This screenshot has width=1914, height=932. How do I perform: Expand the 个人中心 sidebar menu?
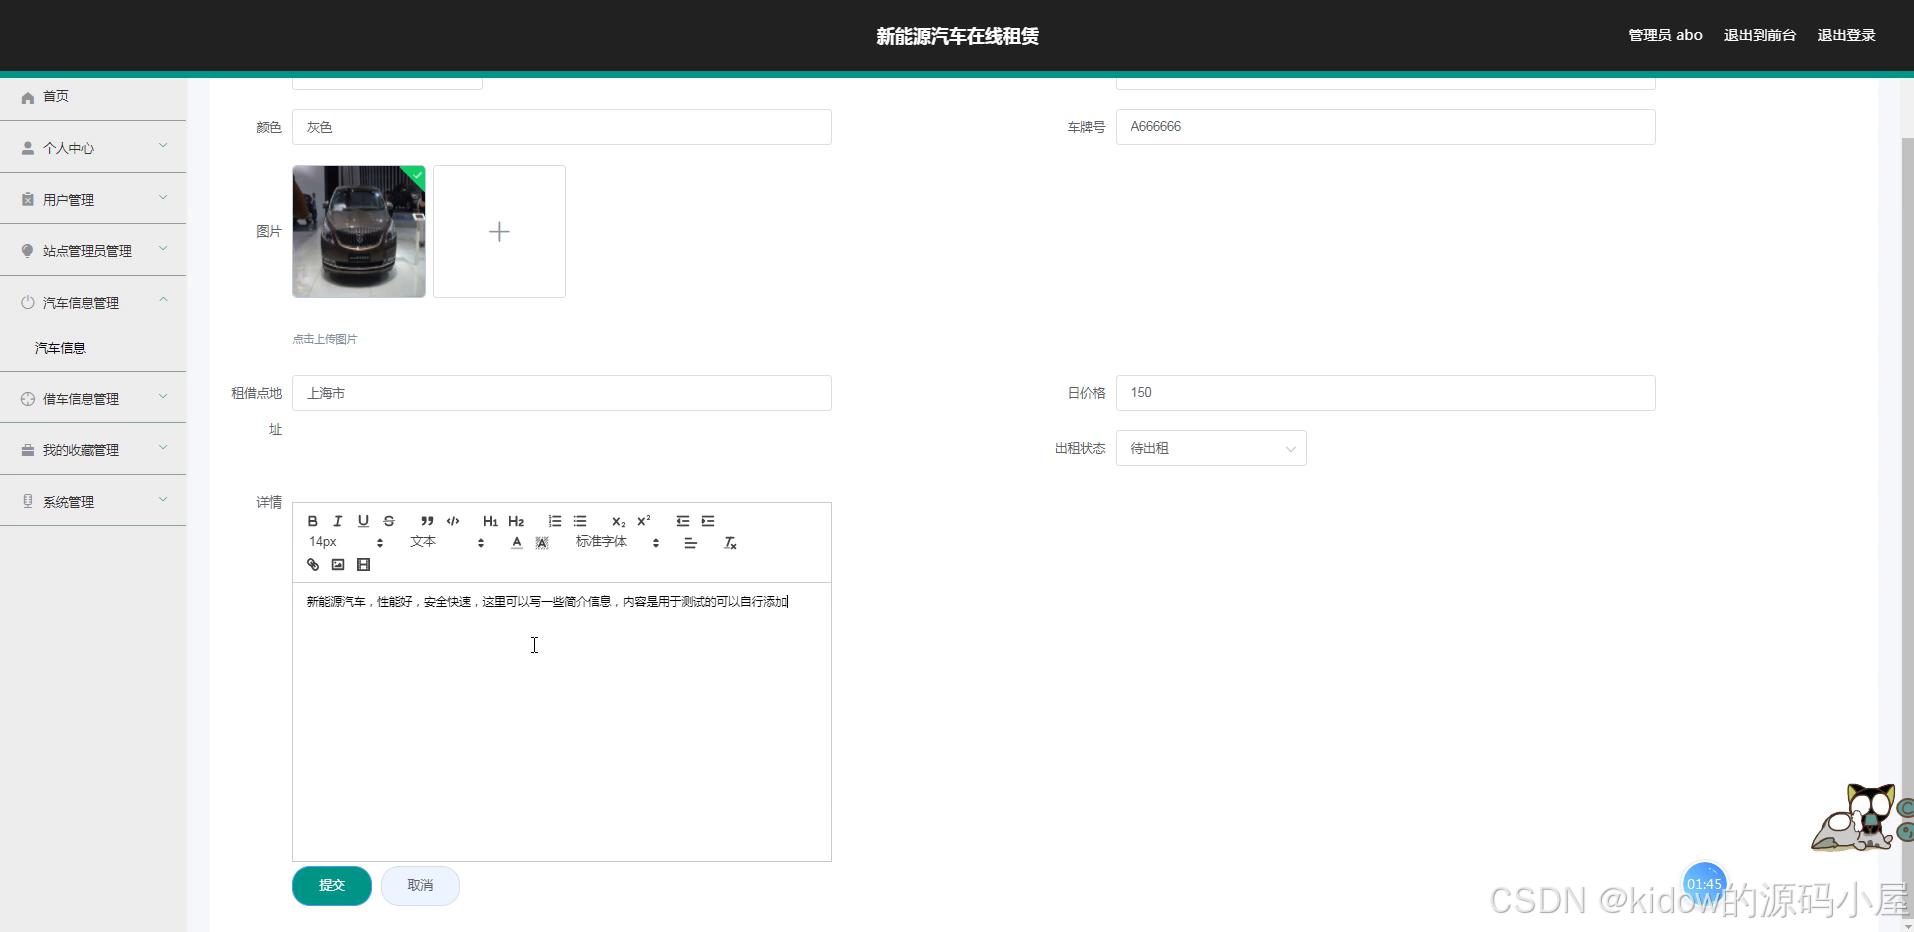click(x=93, y=147)
